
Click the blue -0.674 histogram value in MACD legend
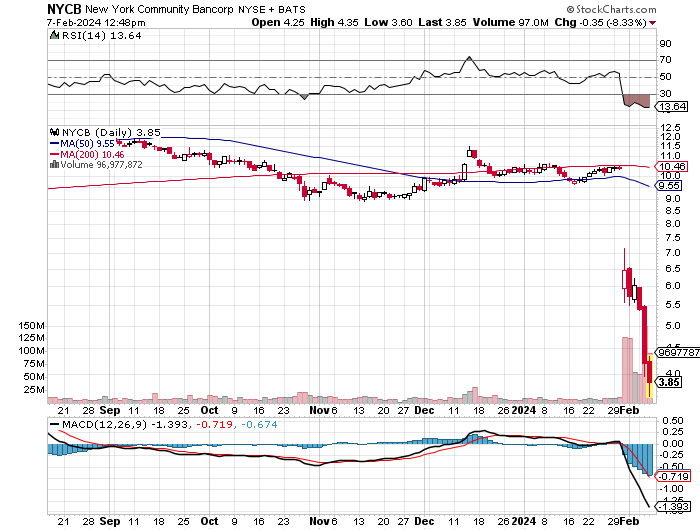tap(259, 425)
